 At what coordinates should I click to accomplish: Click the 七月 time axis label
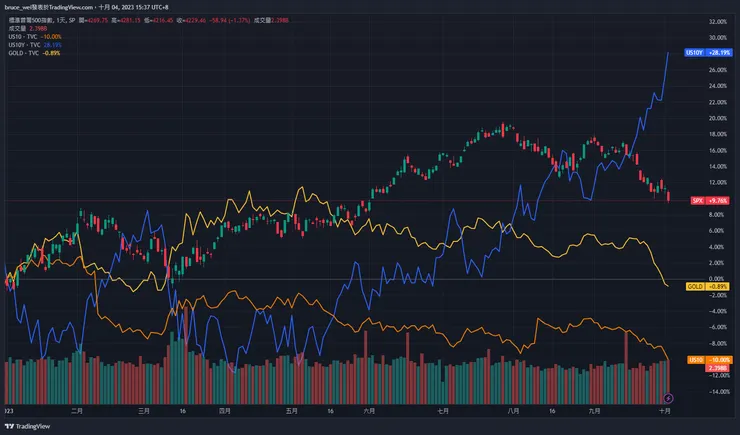(443, 411)
